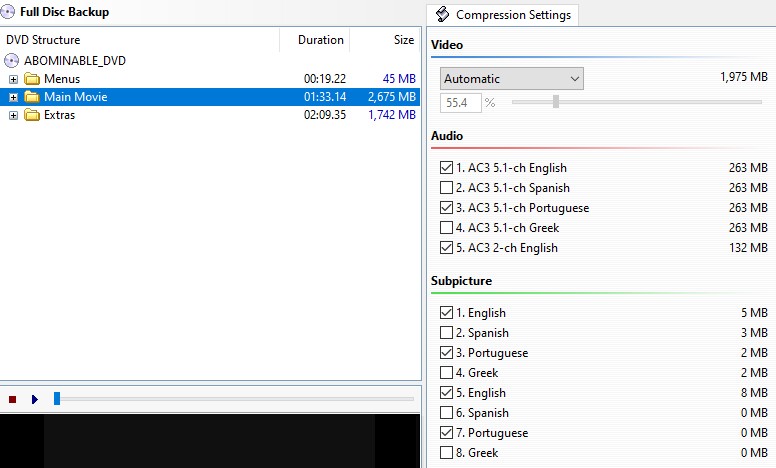776x468 pixels.
Task: Check audio 2. AC3 5.1-ch Spanish
Action: click(446, 187)
